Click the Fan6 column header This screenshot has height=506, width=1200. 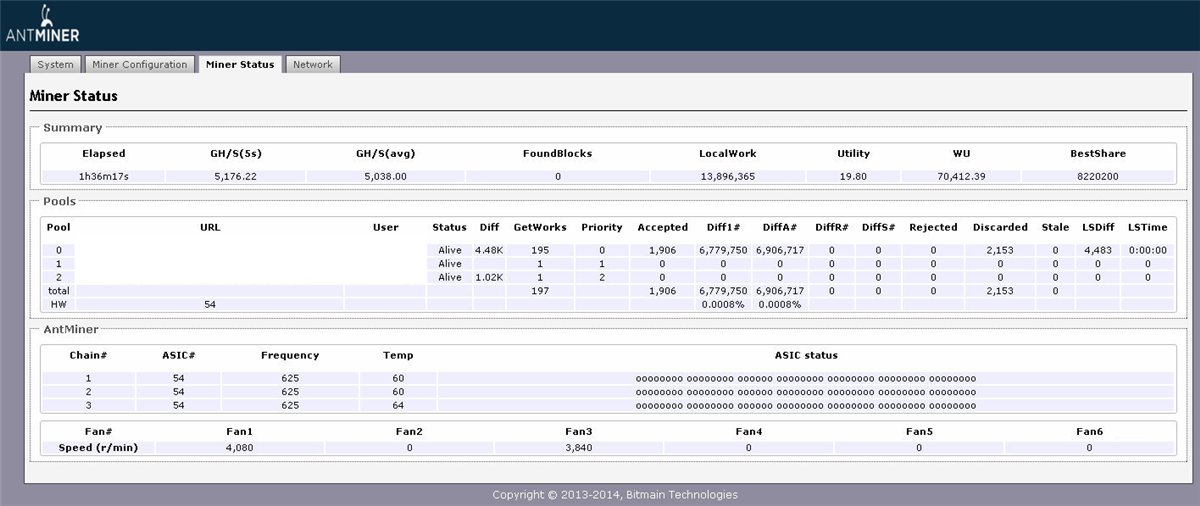[1089, 431]
